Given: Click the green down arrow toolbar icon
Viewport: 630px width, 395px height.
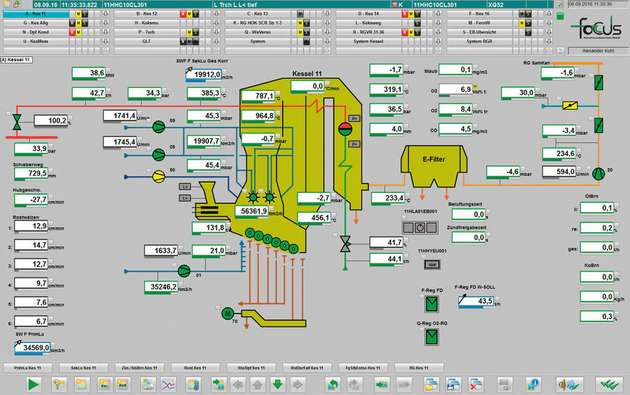Looking at the screenshot, I should point(278,385).
